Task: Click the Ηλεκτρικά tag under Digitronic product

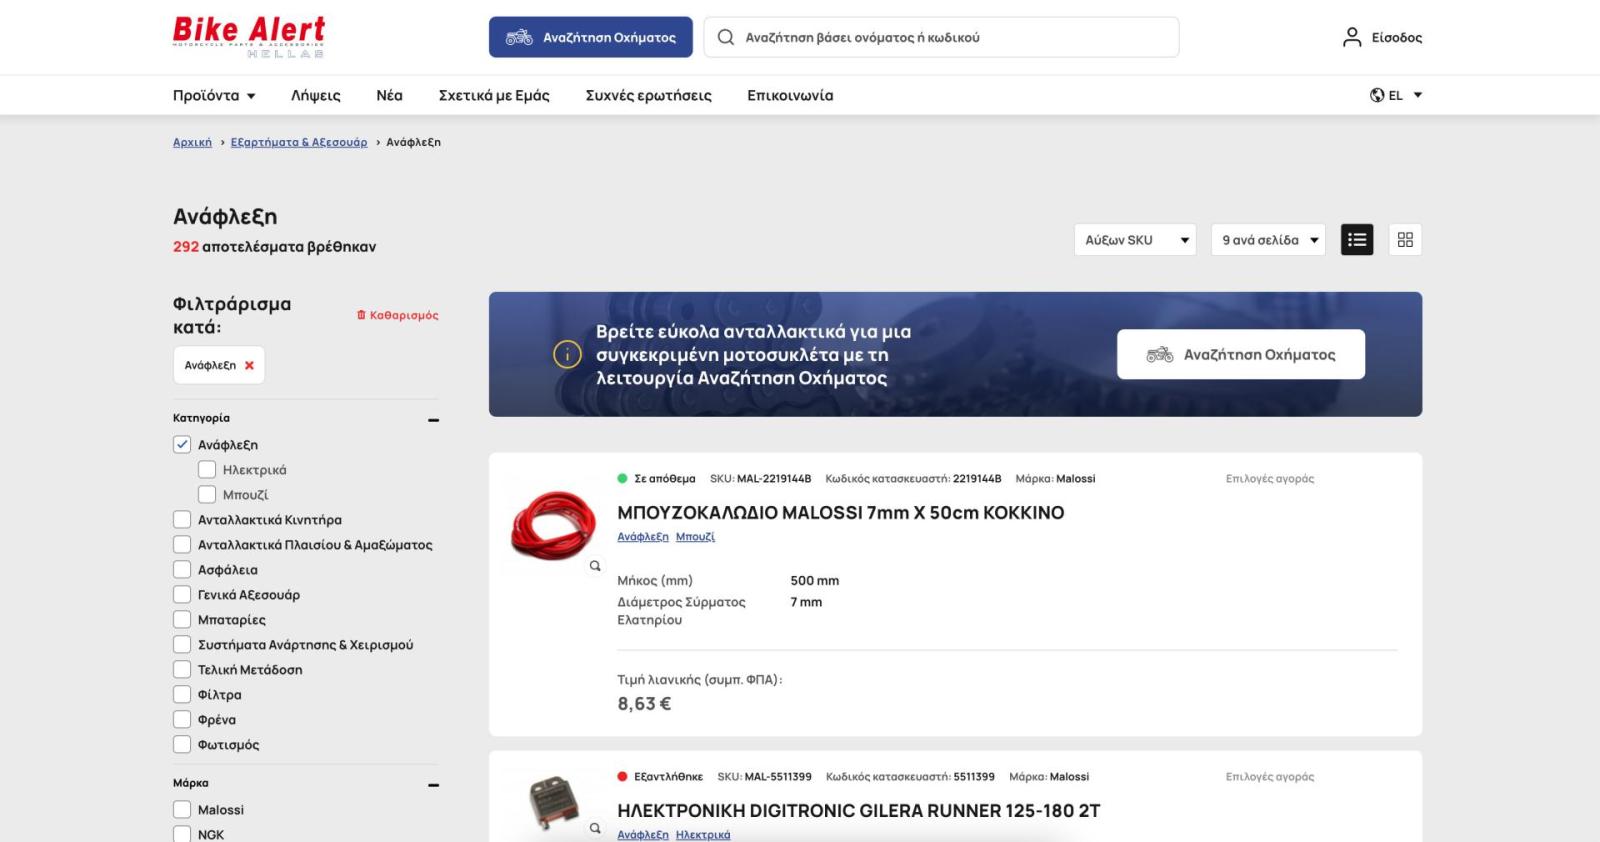Action: click(703, 835)
